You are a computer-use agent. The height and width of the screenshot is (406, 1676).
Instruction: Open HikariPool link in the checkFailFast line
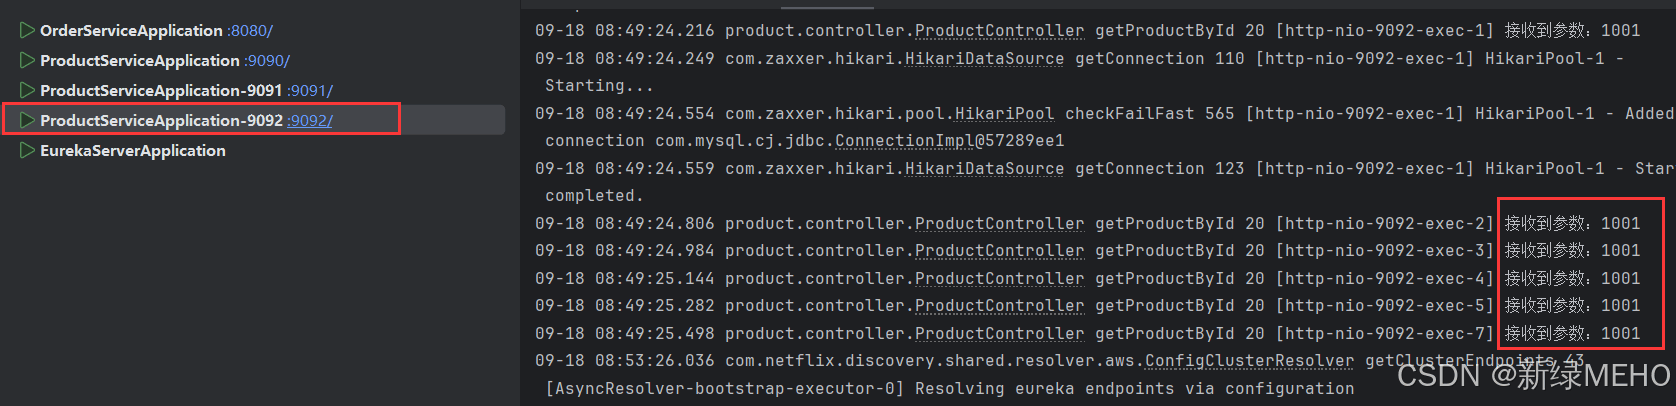click(1004, 114)
